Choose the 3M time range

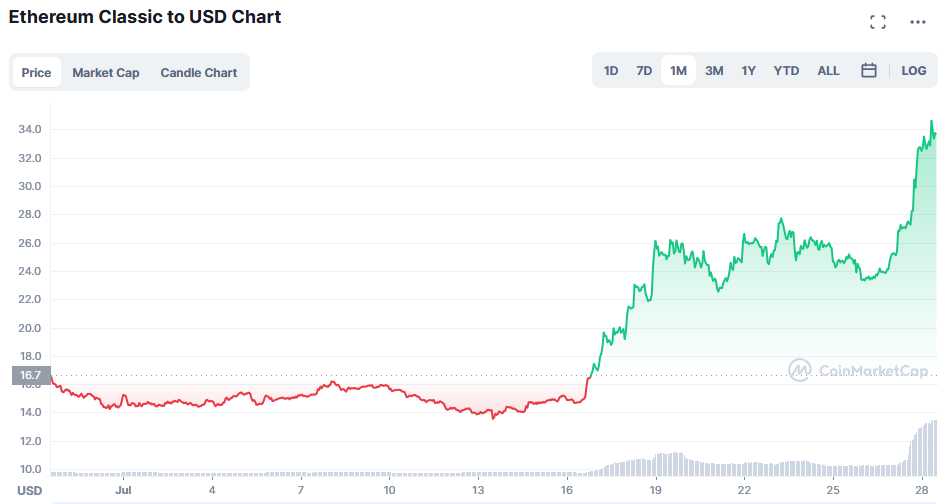714,71
